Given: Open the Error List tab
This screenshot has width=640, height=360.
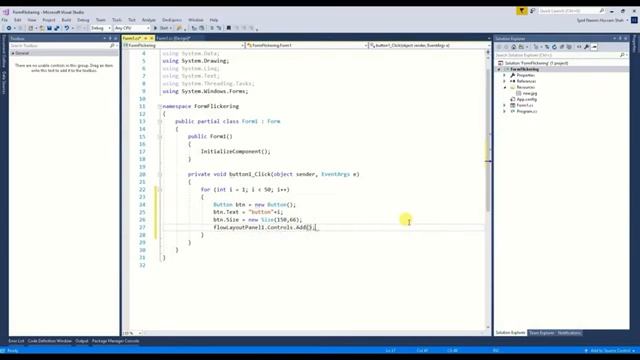Looking at the screenshot, I should (16, 341).
